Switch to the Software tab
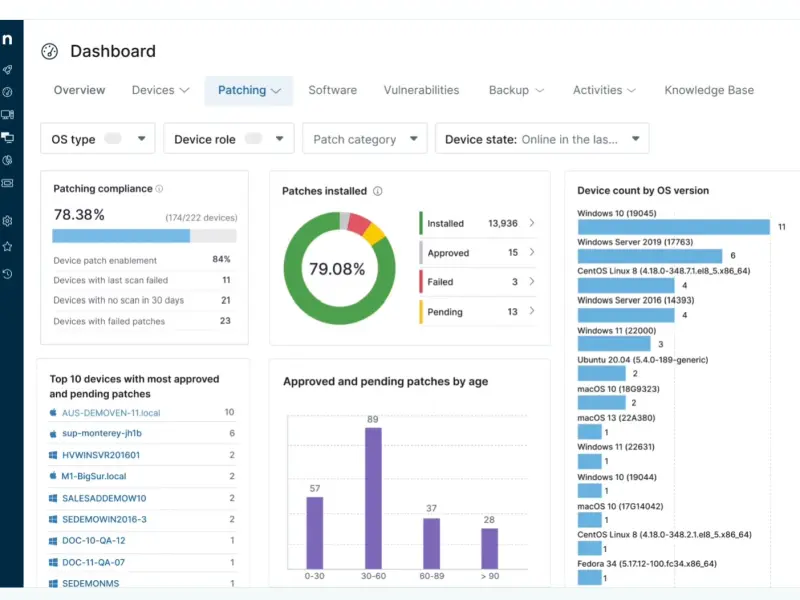The image size is (800, 600). click(x=332, y=90)
